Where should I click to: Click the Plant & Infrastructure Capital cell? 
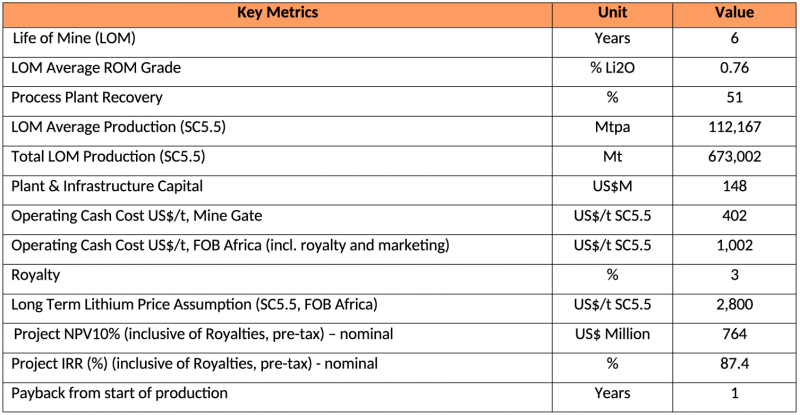click(106, 186)
